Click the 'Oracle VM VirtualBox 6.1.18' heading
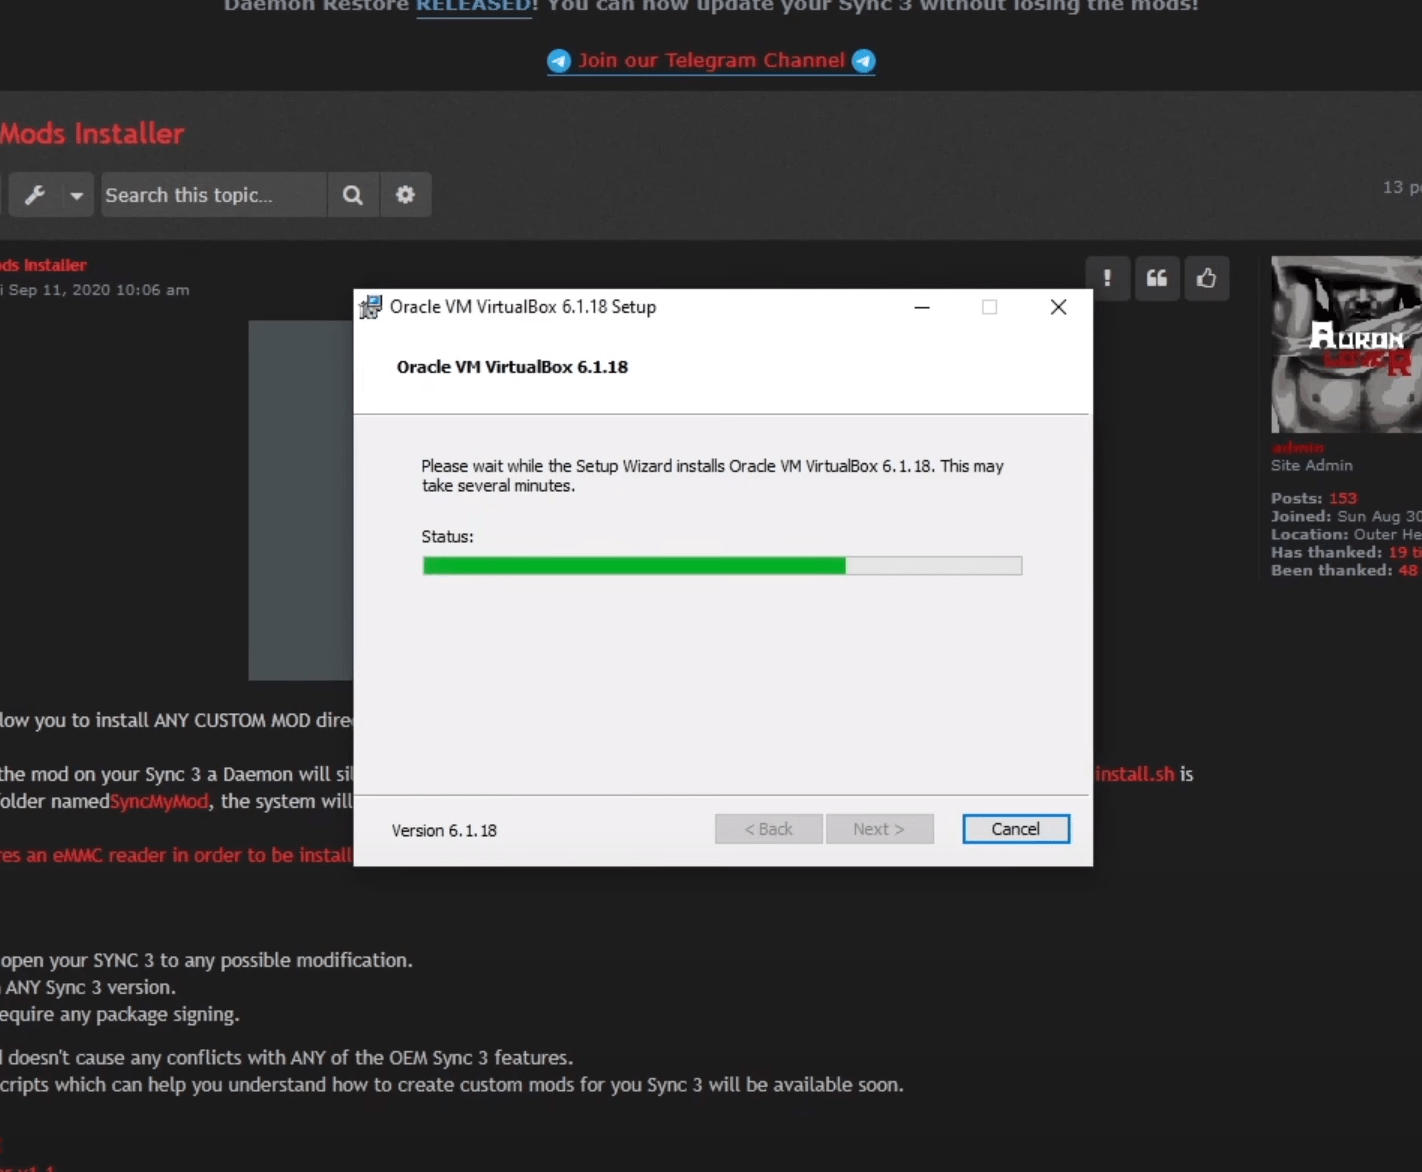 [x=512, y=367]
